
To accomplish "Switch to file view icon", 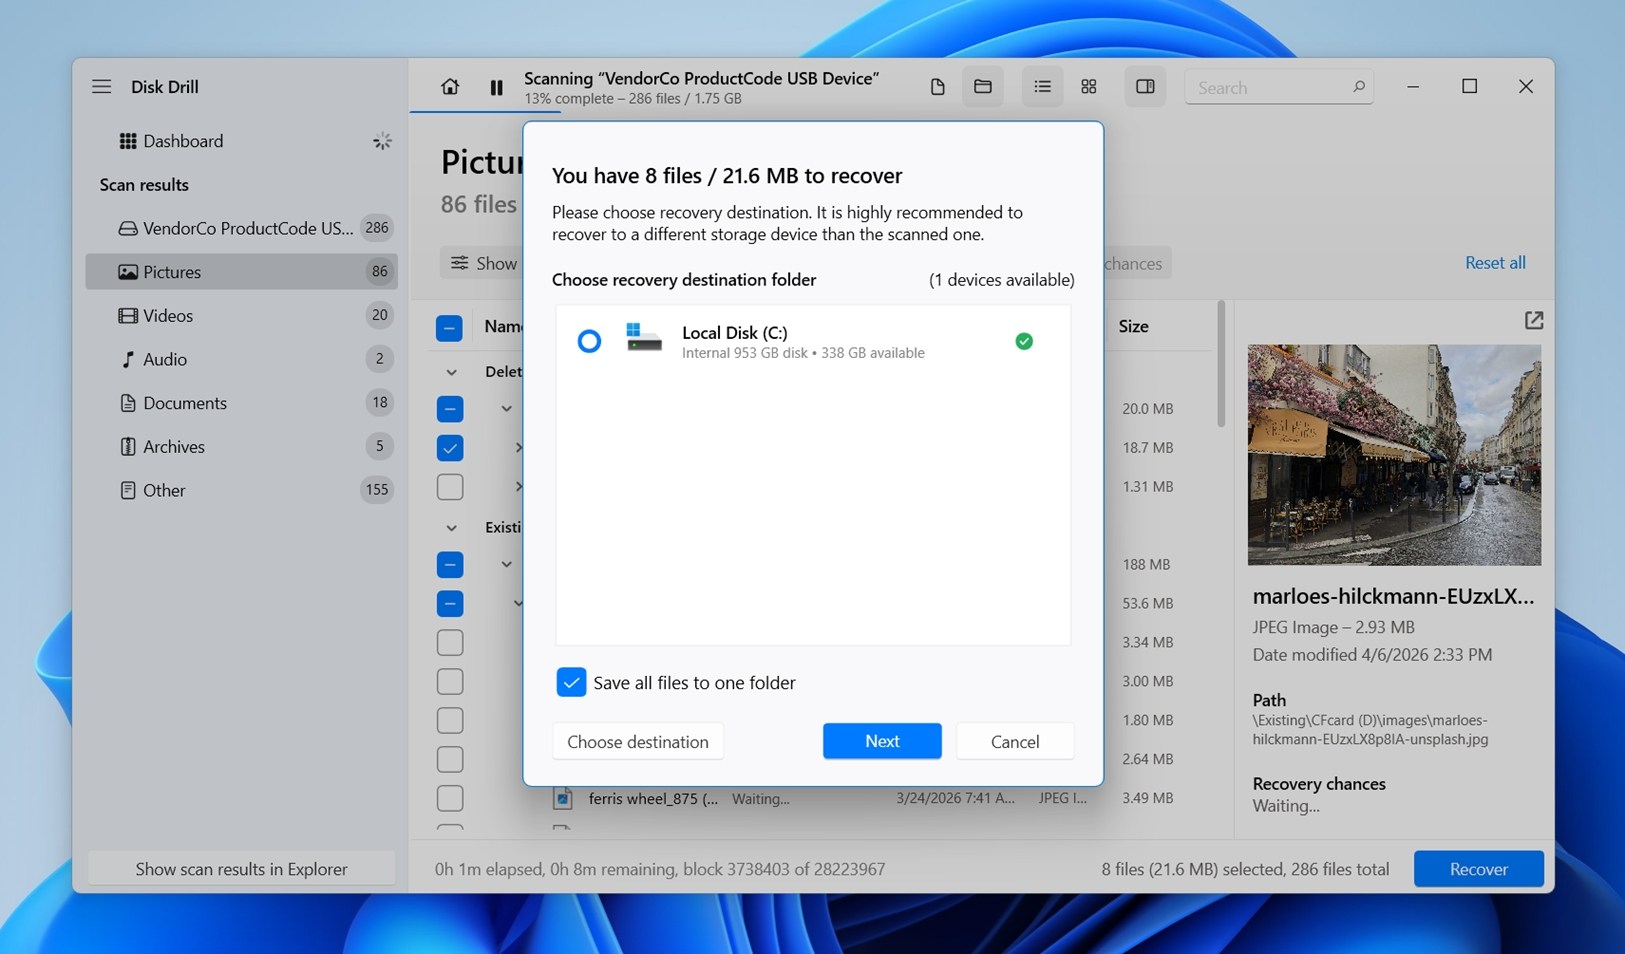I will click(937, 87).
